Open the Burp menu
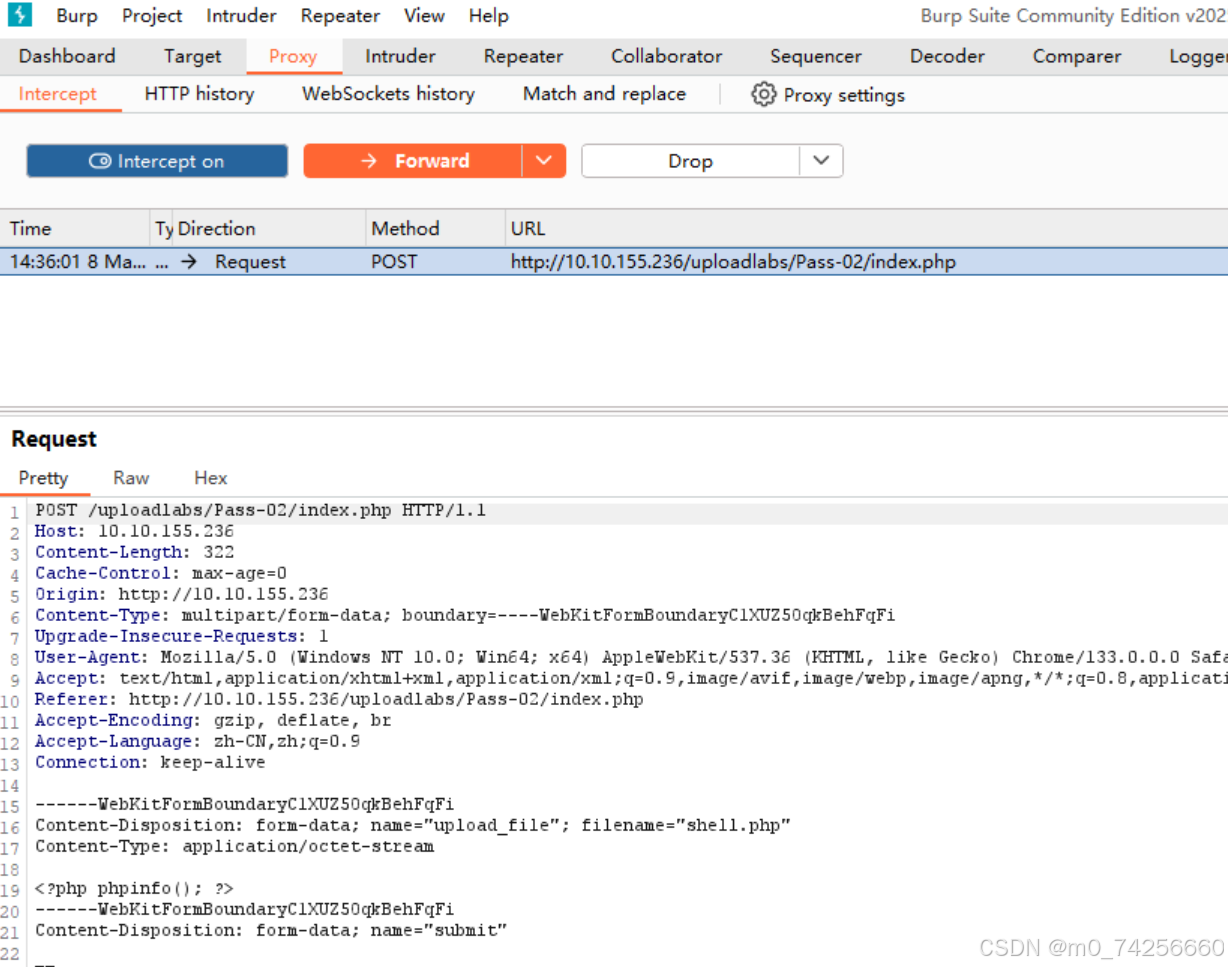Viewport: 1228px width, 967px height. pos(77,16)
